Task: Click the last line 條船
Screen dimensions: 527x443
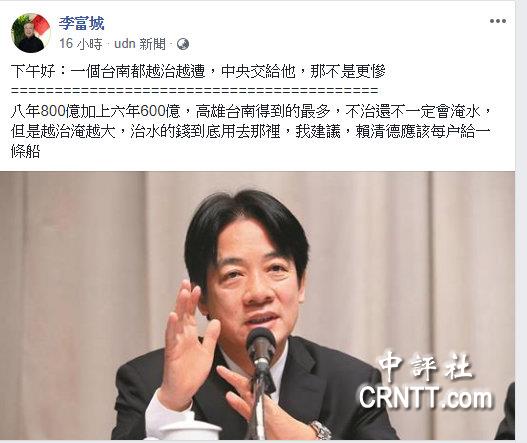Action: (26, 152)
